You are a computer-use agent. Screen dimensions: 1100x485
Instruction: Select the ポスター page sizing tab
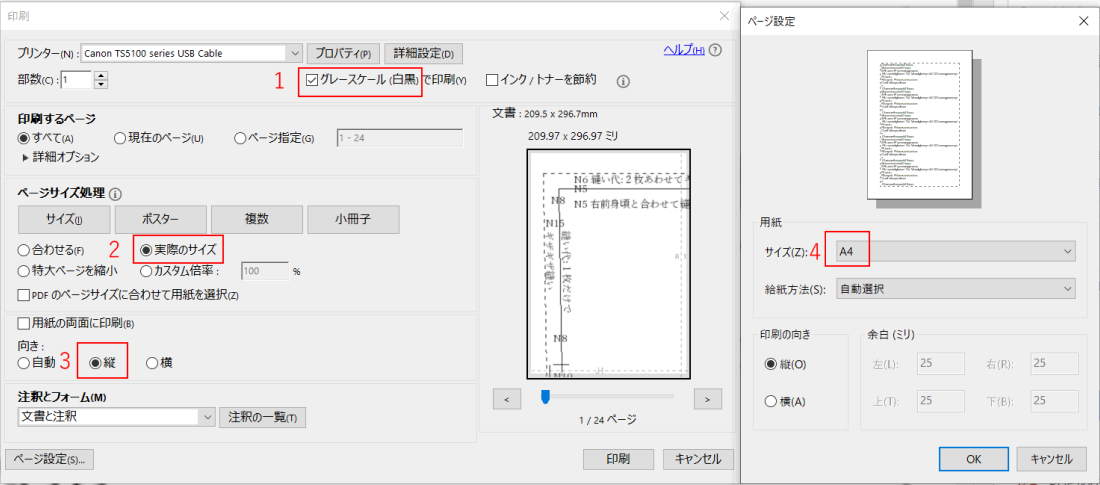(x=160, y=220)
